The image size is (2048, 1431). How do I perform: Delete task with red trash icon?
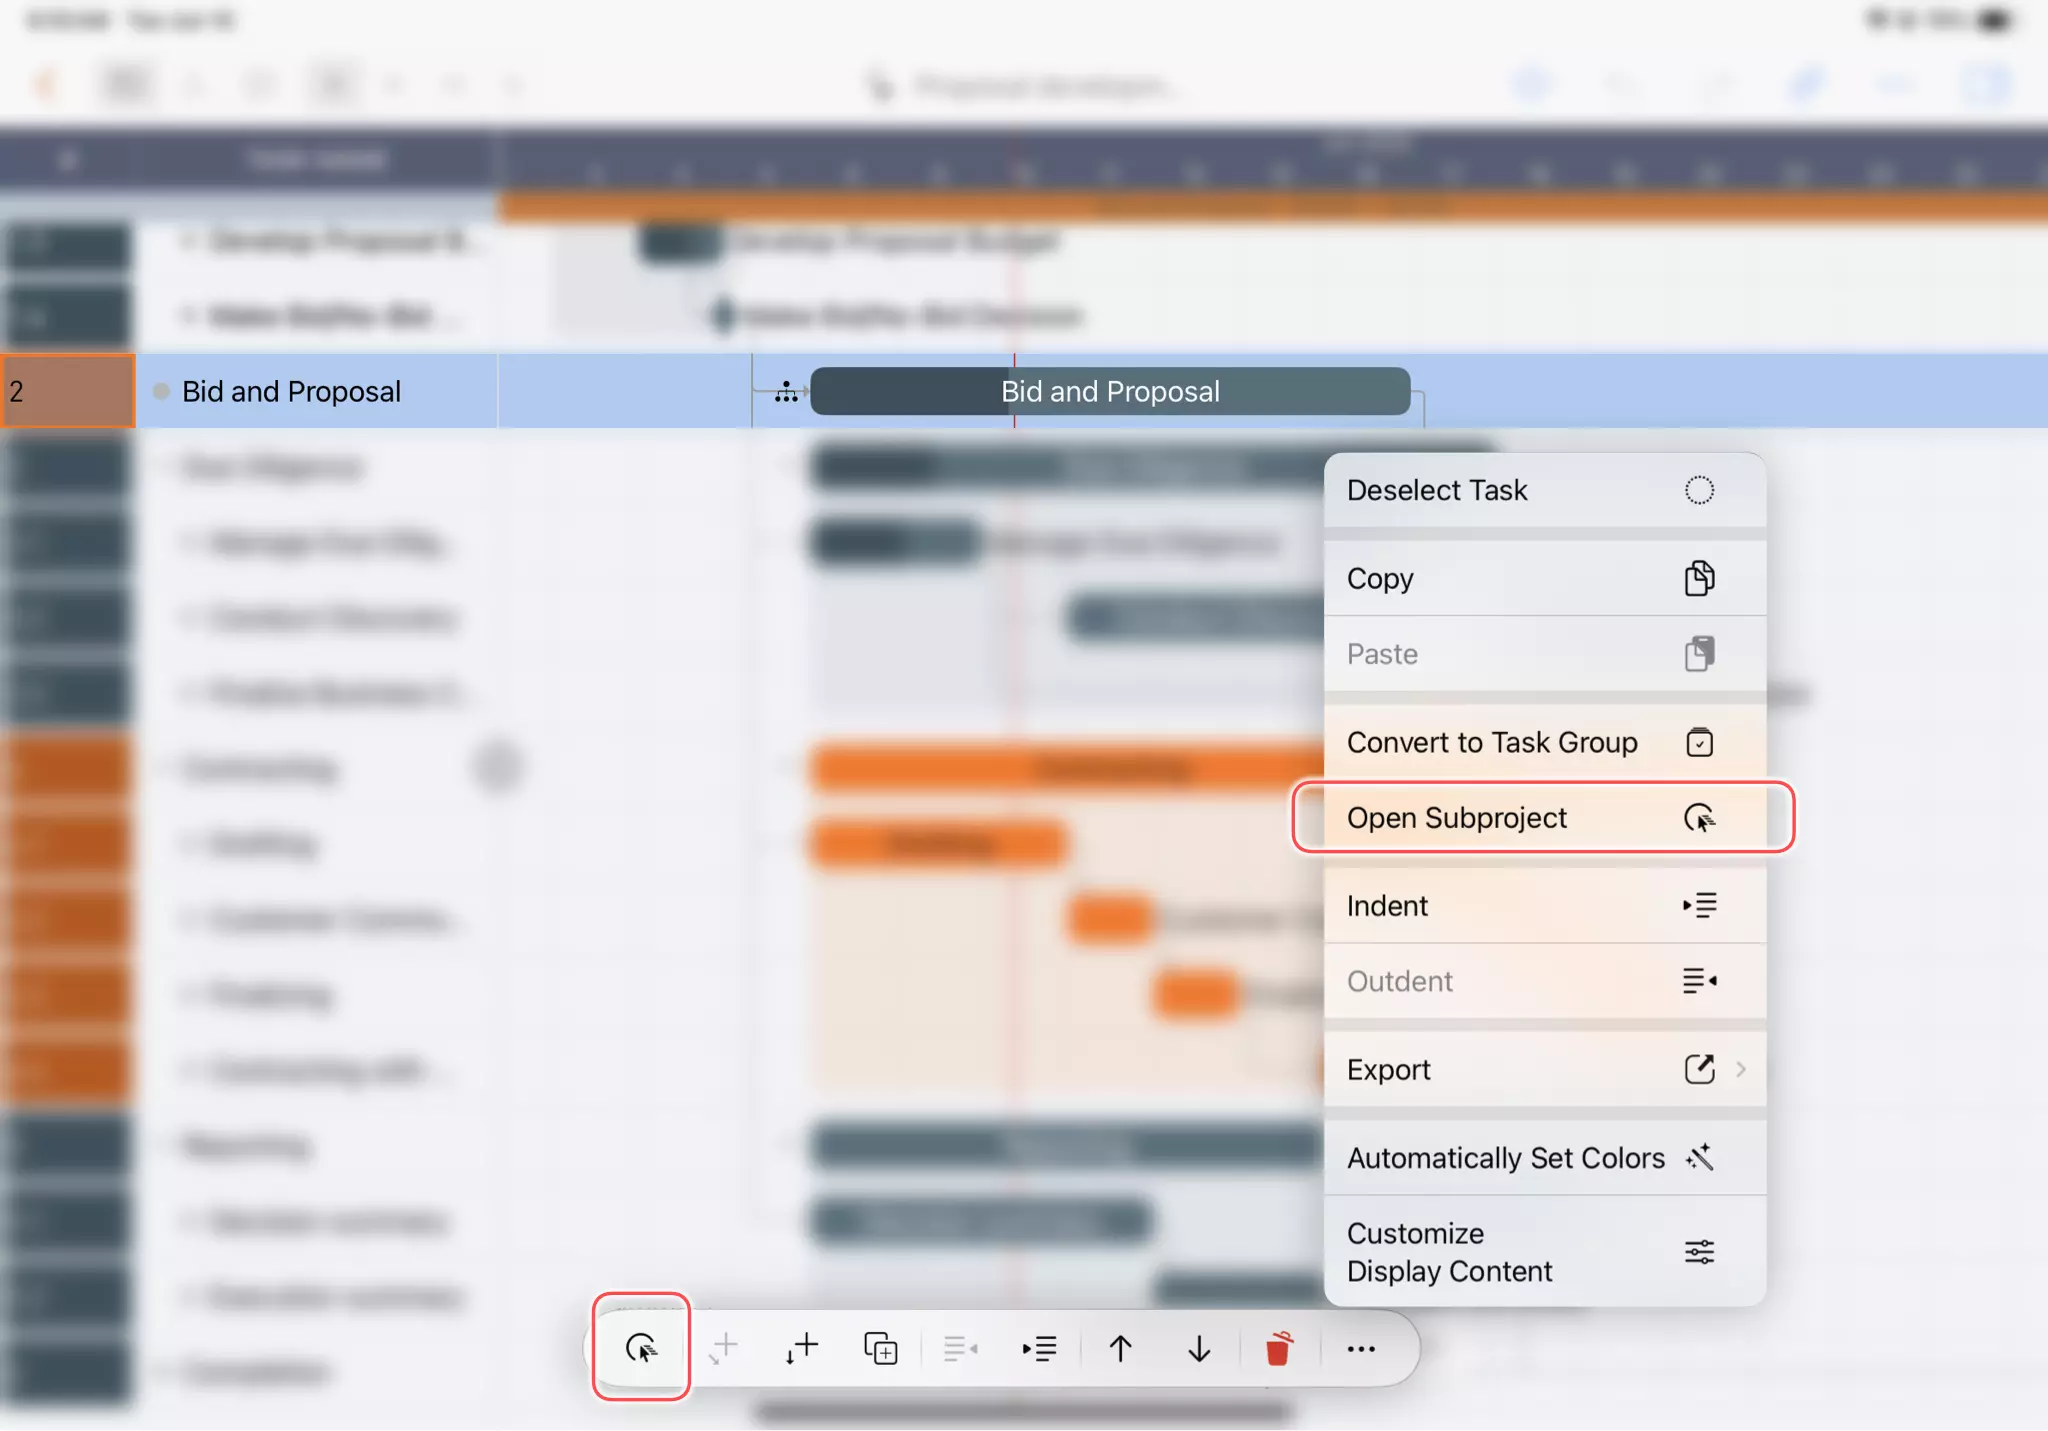click(1278, 1348)
